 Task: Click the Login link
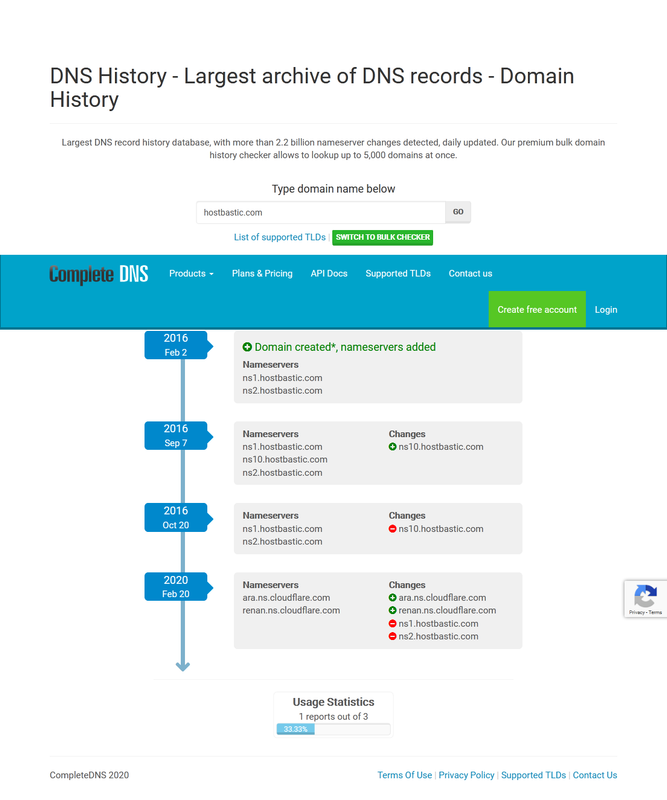click(606, 310)
